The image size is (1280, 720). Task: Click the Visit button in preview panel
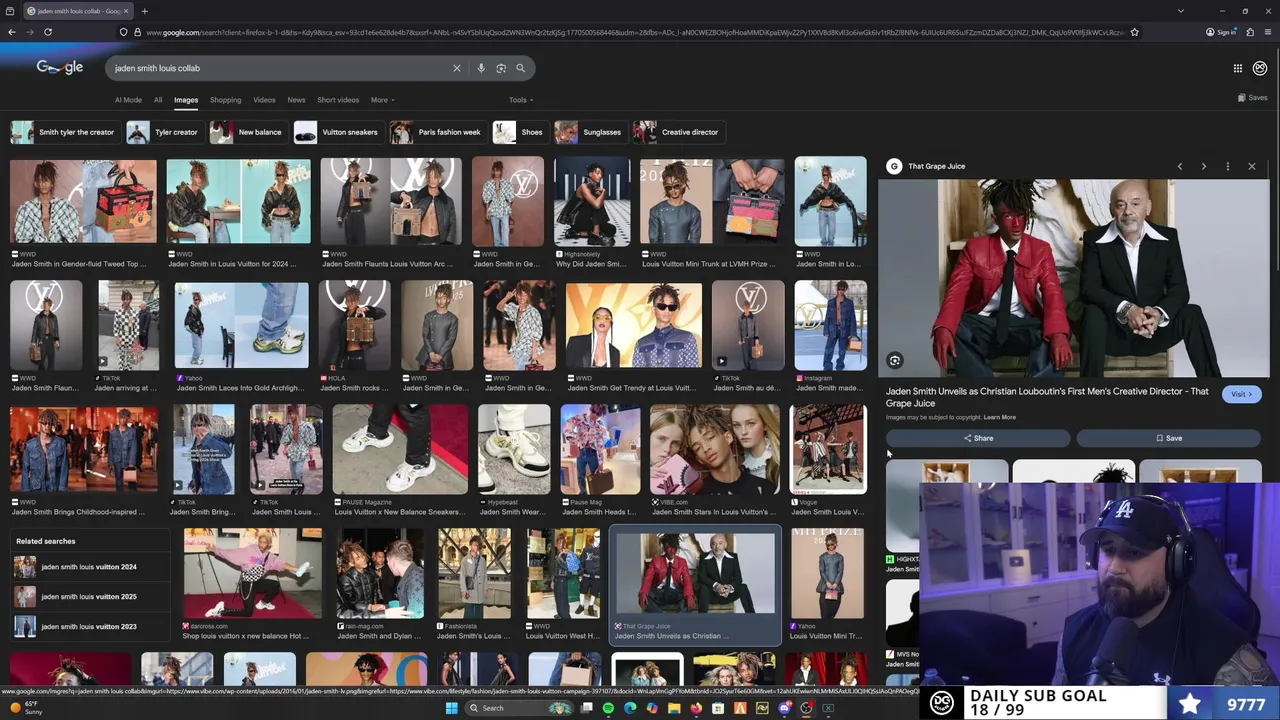[1242, 394]
